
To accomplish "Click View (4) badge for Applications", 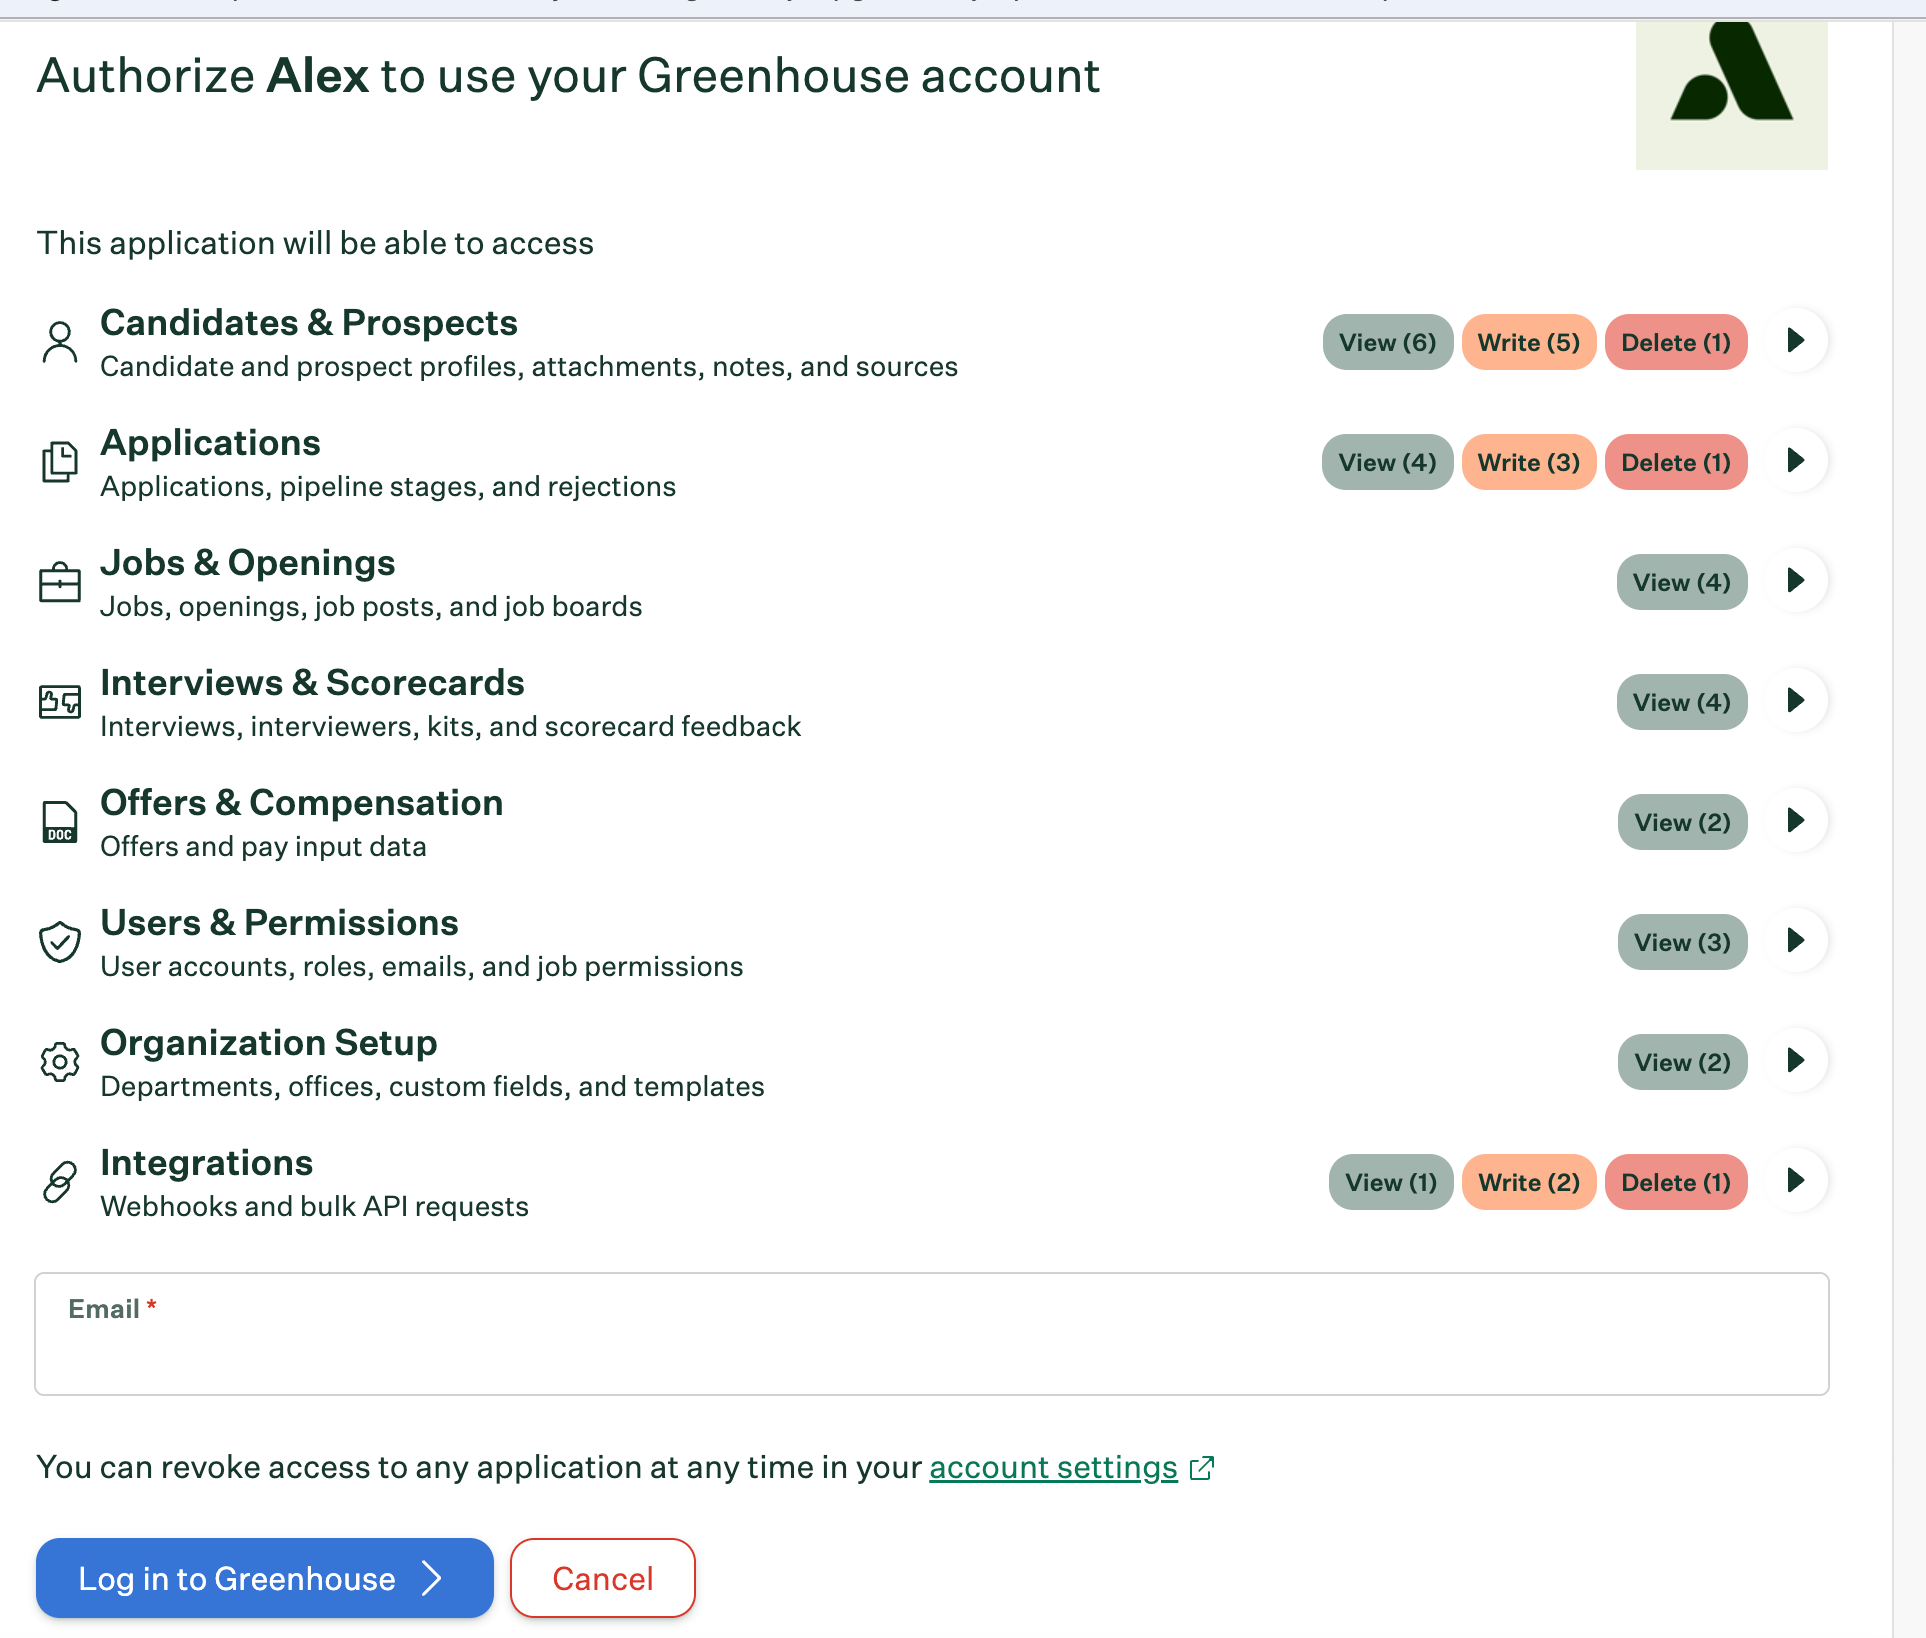I will [x=1388, y=462].
